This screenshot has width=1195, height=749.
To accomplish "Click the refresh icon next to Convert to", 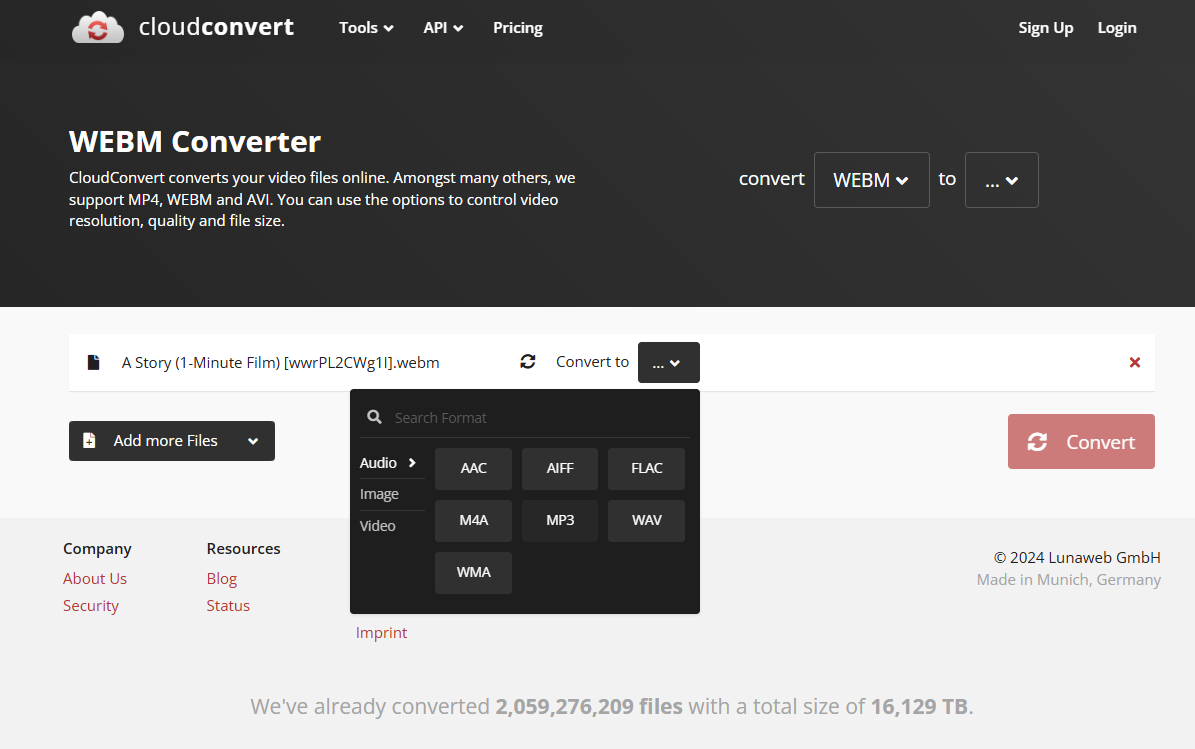I will coord(528,362).
